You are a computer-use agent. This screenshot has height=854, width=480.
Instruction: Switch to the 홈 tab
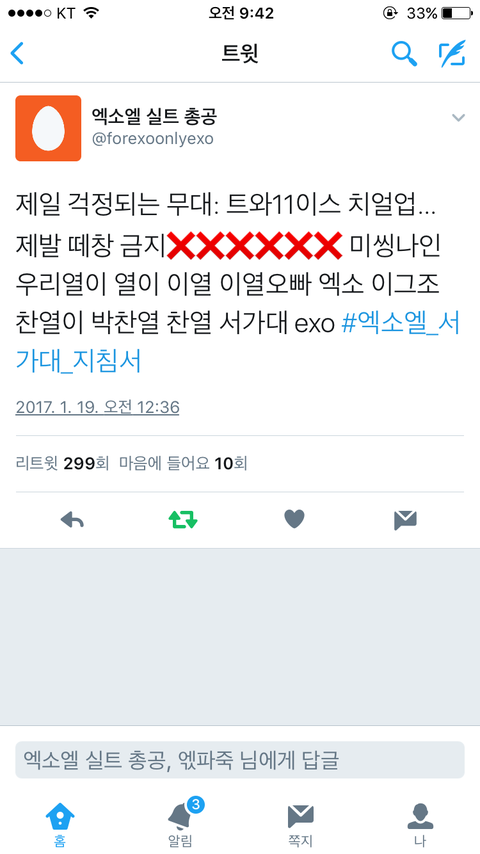tap(60, 825)
